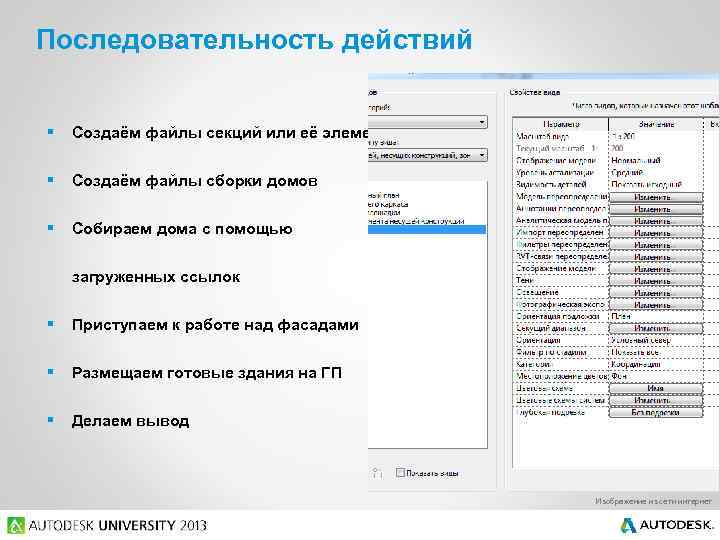Click bullet Приступаем к работе над фасадами

(x=215, y=325)
